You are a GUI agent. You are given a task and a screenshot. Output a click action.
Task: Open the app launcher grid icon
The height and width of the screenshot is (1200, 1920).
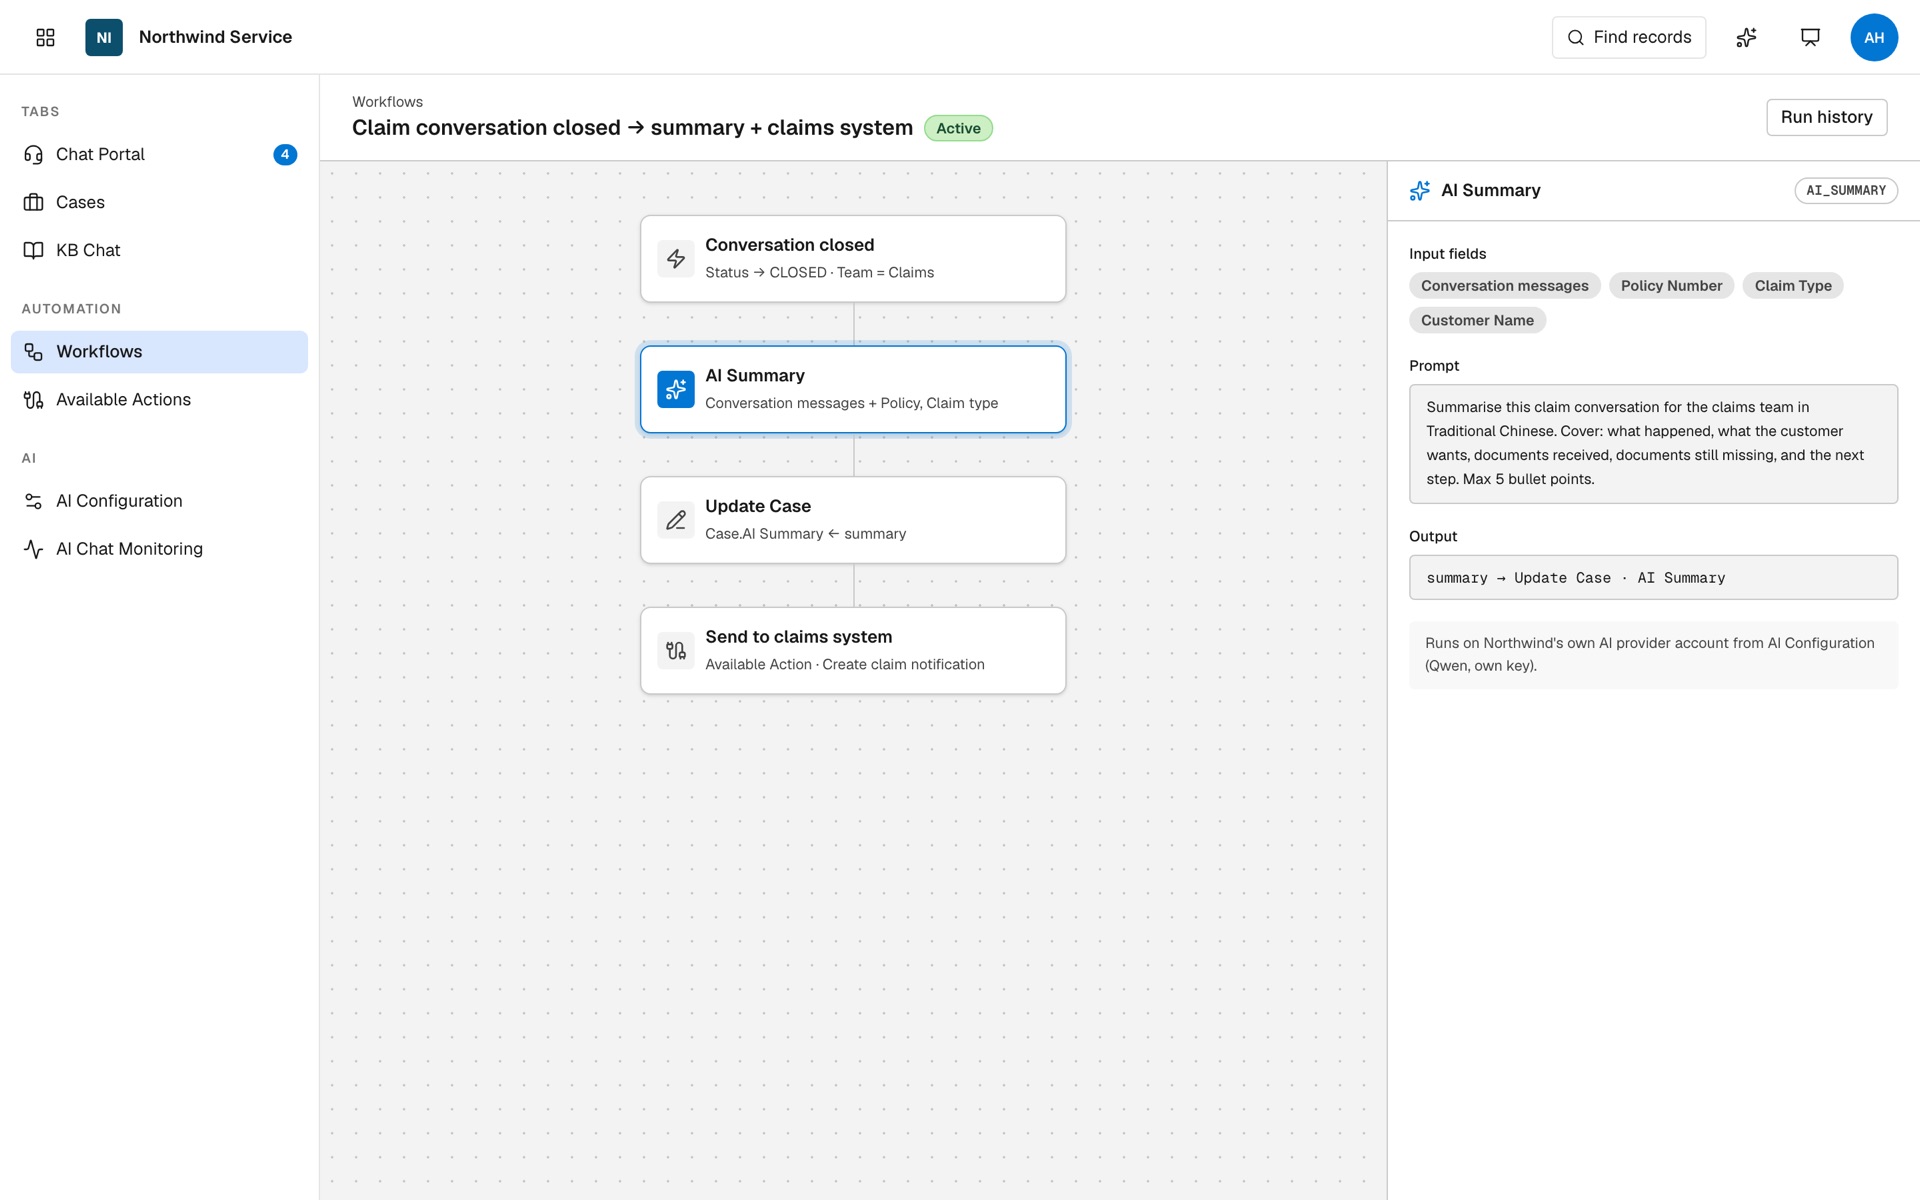click(45, 37)
